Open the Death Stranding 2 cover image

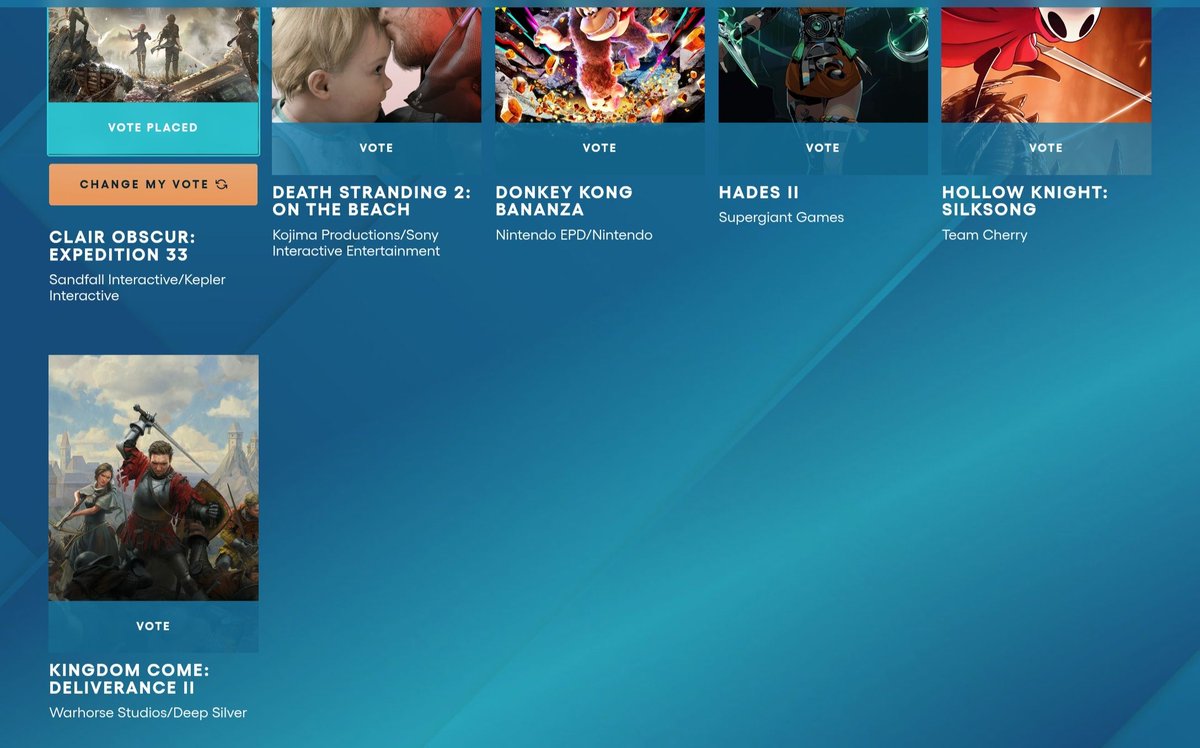376,65
